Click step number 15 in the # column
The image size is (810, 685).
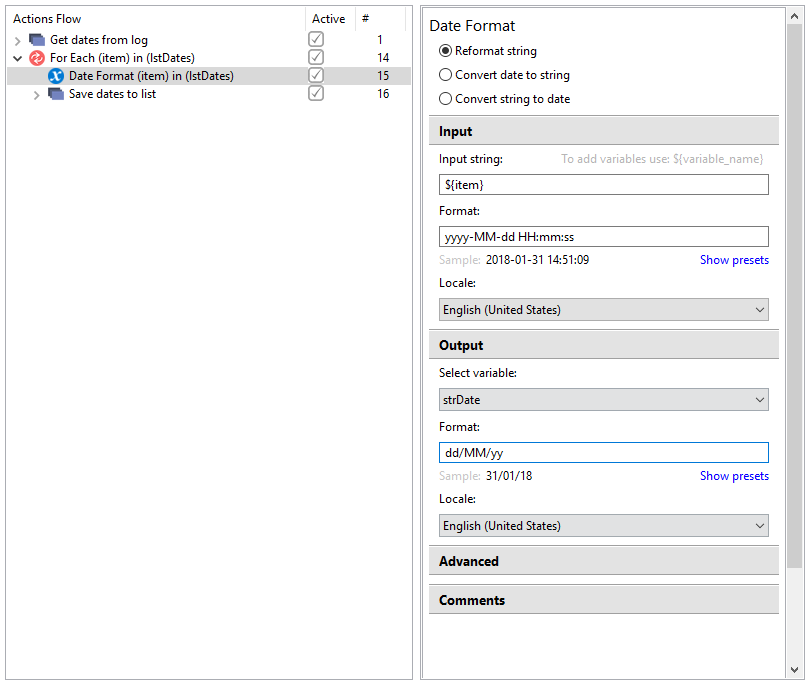tap(383, 76)
